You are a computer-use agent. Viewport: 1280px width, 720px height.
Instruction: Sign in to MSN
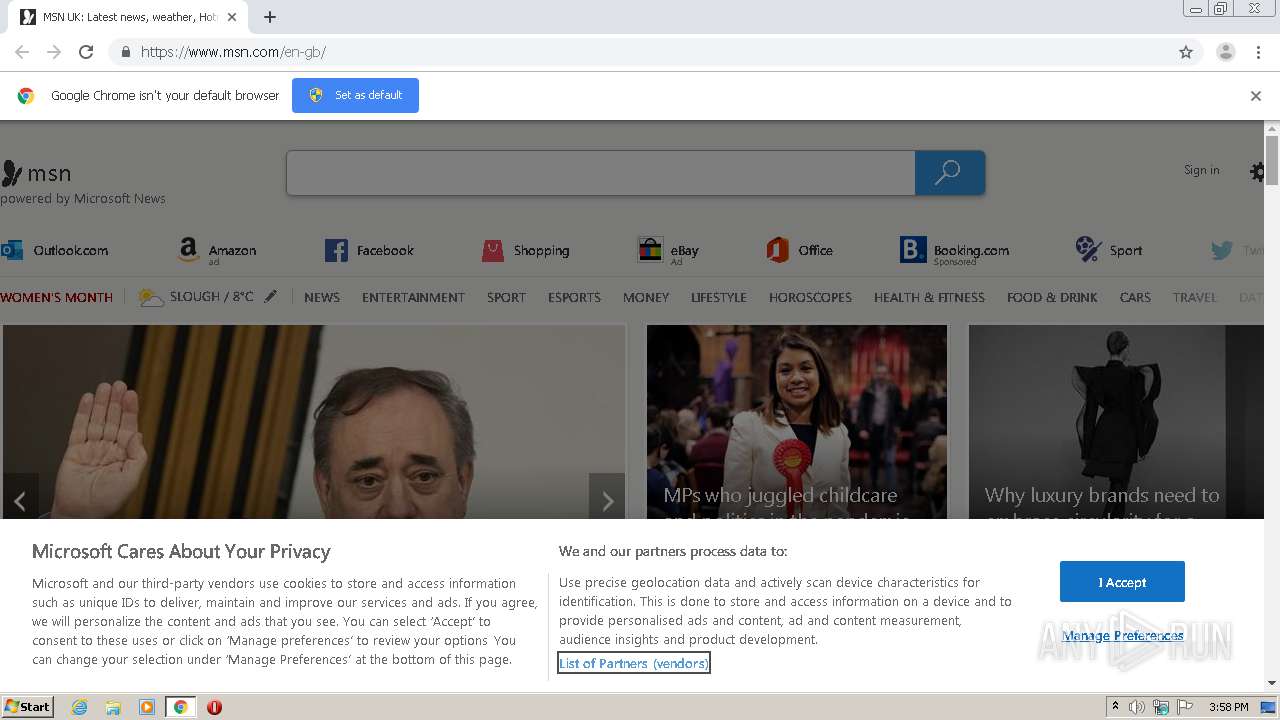(1201, 170)
